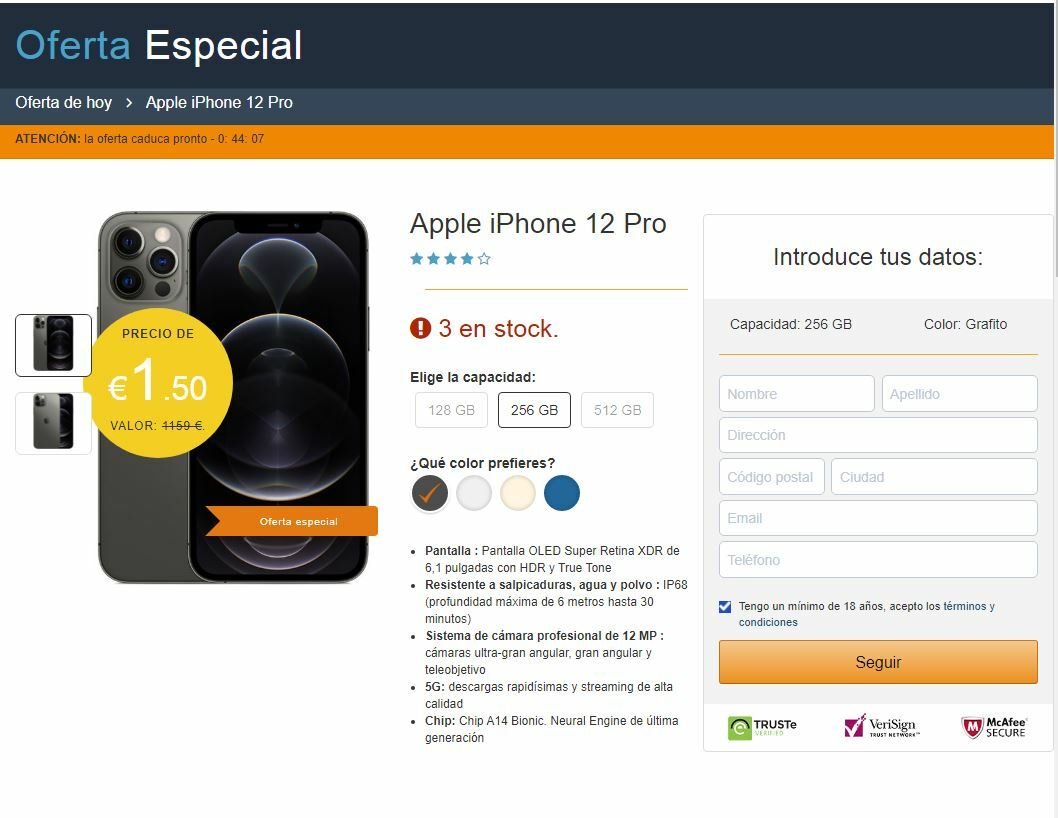Click the TRUSTe verified badge icon
This screenshot has width=1058, height=818.
(x=762, y=728)
